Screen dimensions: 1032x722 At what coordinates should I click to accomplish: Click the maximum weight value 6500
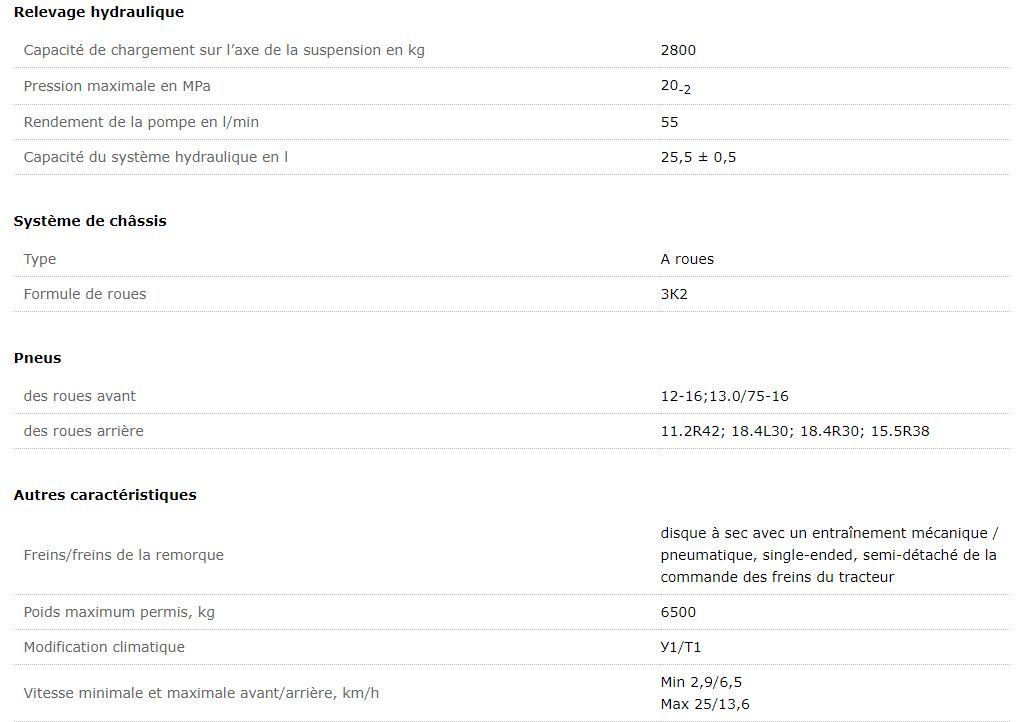tap(678, 612)
